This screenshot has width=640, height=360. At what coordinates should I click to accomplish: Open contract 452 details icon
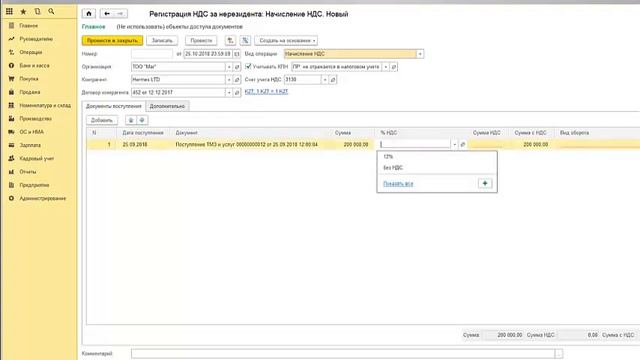click(237, 93)
